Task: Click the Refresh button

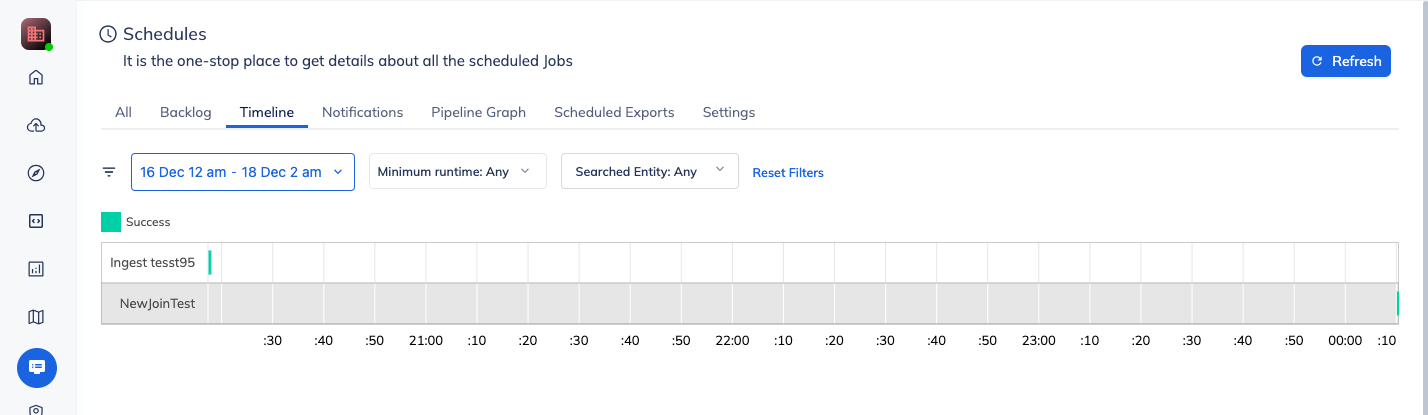Action: (x=1345, y=61)
